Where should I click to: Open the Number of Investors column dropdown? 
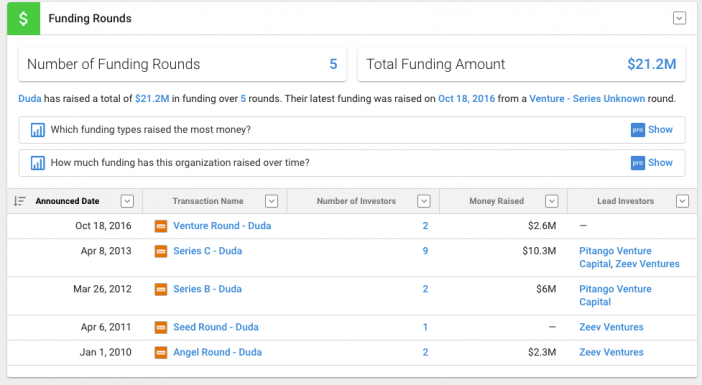point(424,201)
